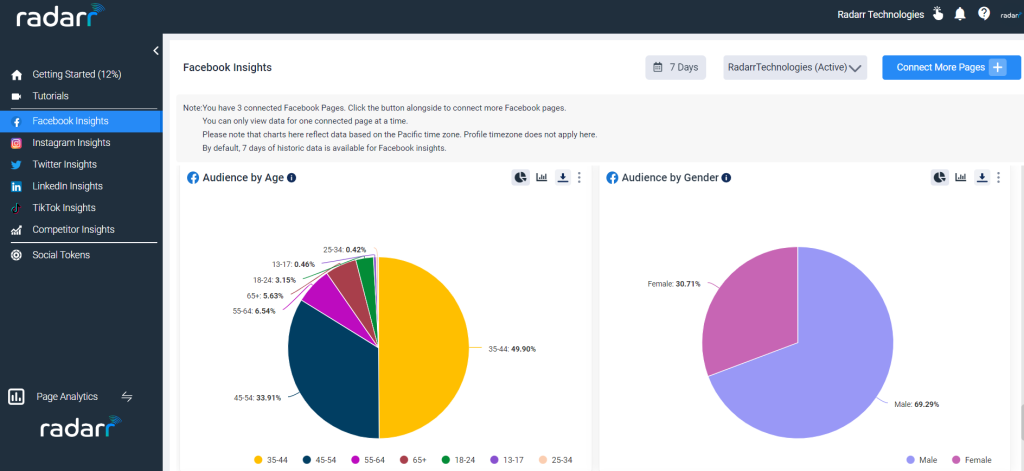Viewport: 1024px width, 471px height.
Task: Toggle the 55-64 legend item
Action: (368, 460)
